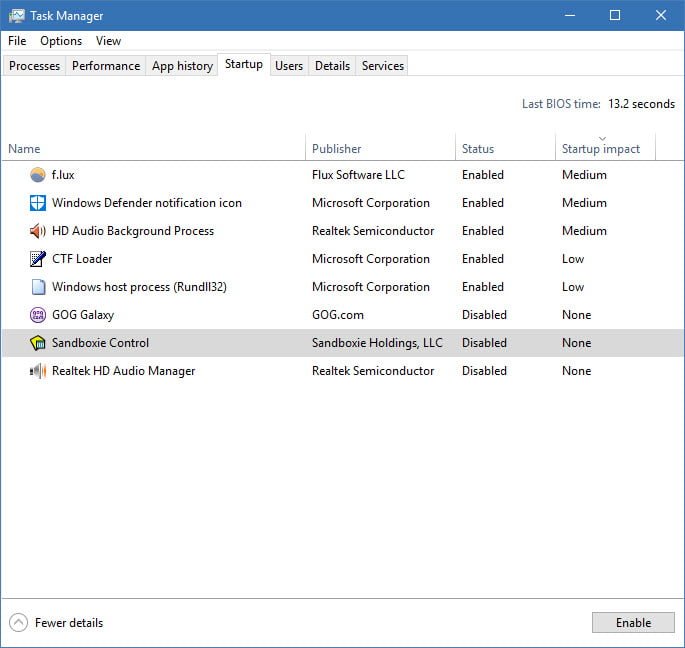Click the Realtek HD Audio Manager icon
Viewport: 685px width, 648px height.
point(38,371)
